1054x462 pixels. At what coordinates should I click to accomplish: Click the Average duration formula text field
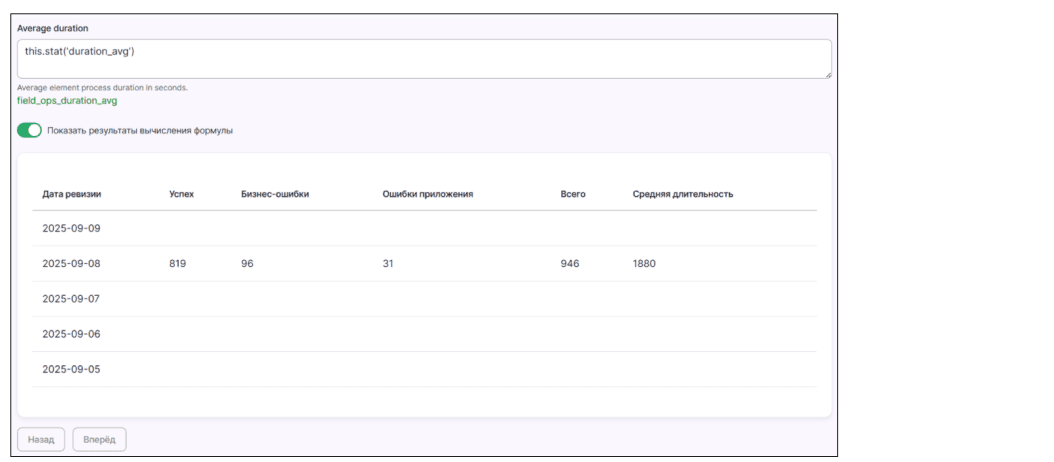coord(423,59)
